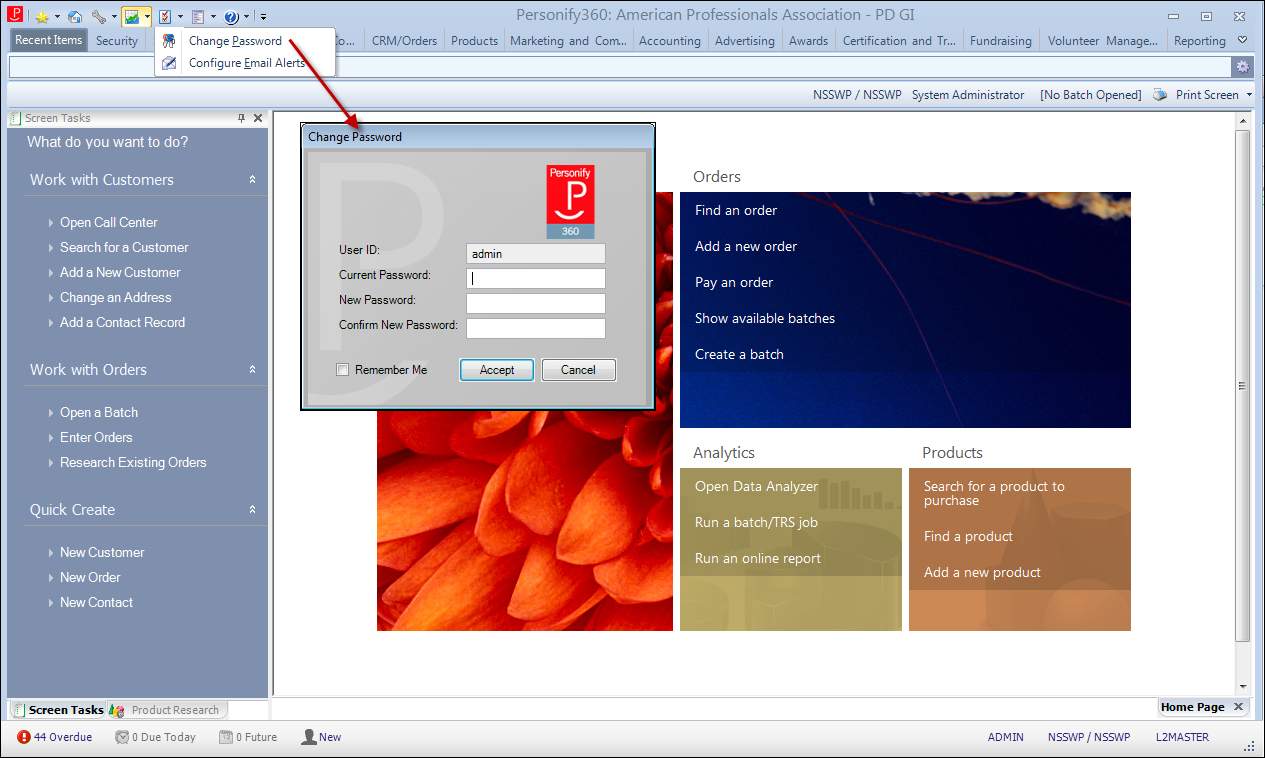Collapse the Quick Create section
Viewport: 1265px width, 758px height.
252,510
